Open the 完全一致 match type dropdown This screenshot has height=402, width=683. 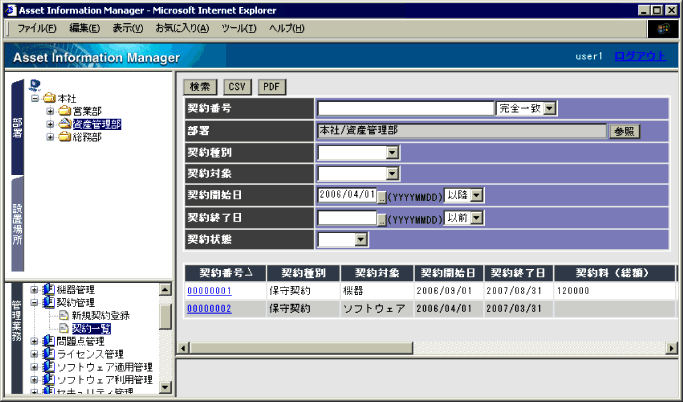[x=550, y=108]
